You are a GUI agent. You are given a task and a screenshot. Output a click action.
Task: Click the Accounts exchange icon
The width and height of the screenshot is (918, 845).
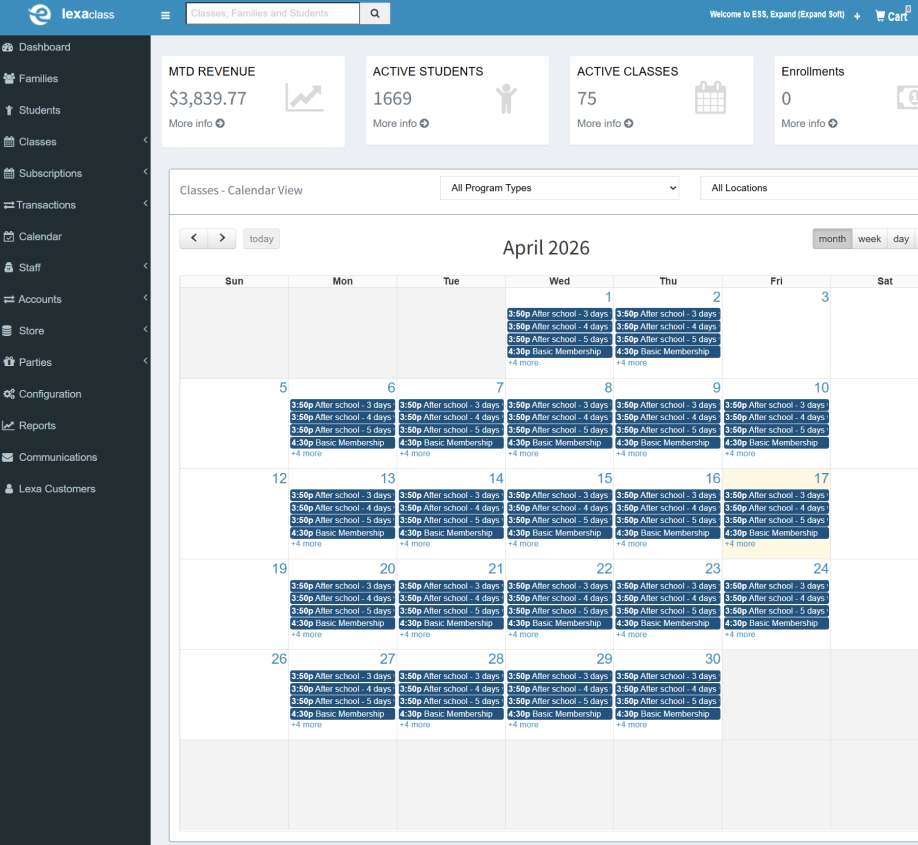(9, 299)
